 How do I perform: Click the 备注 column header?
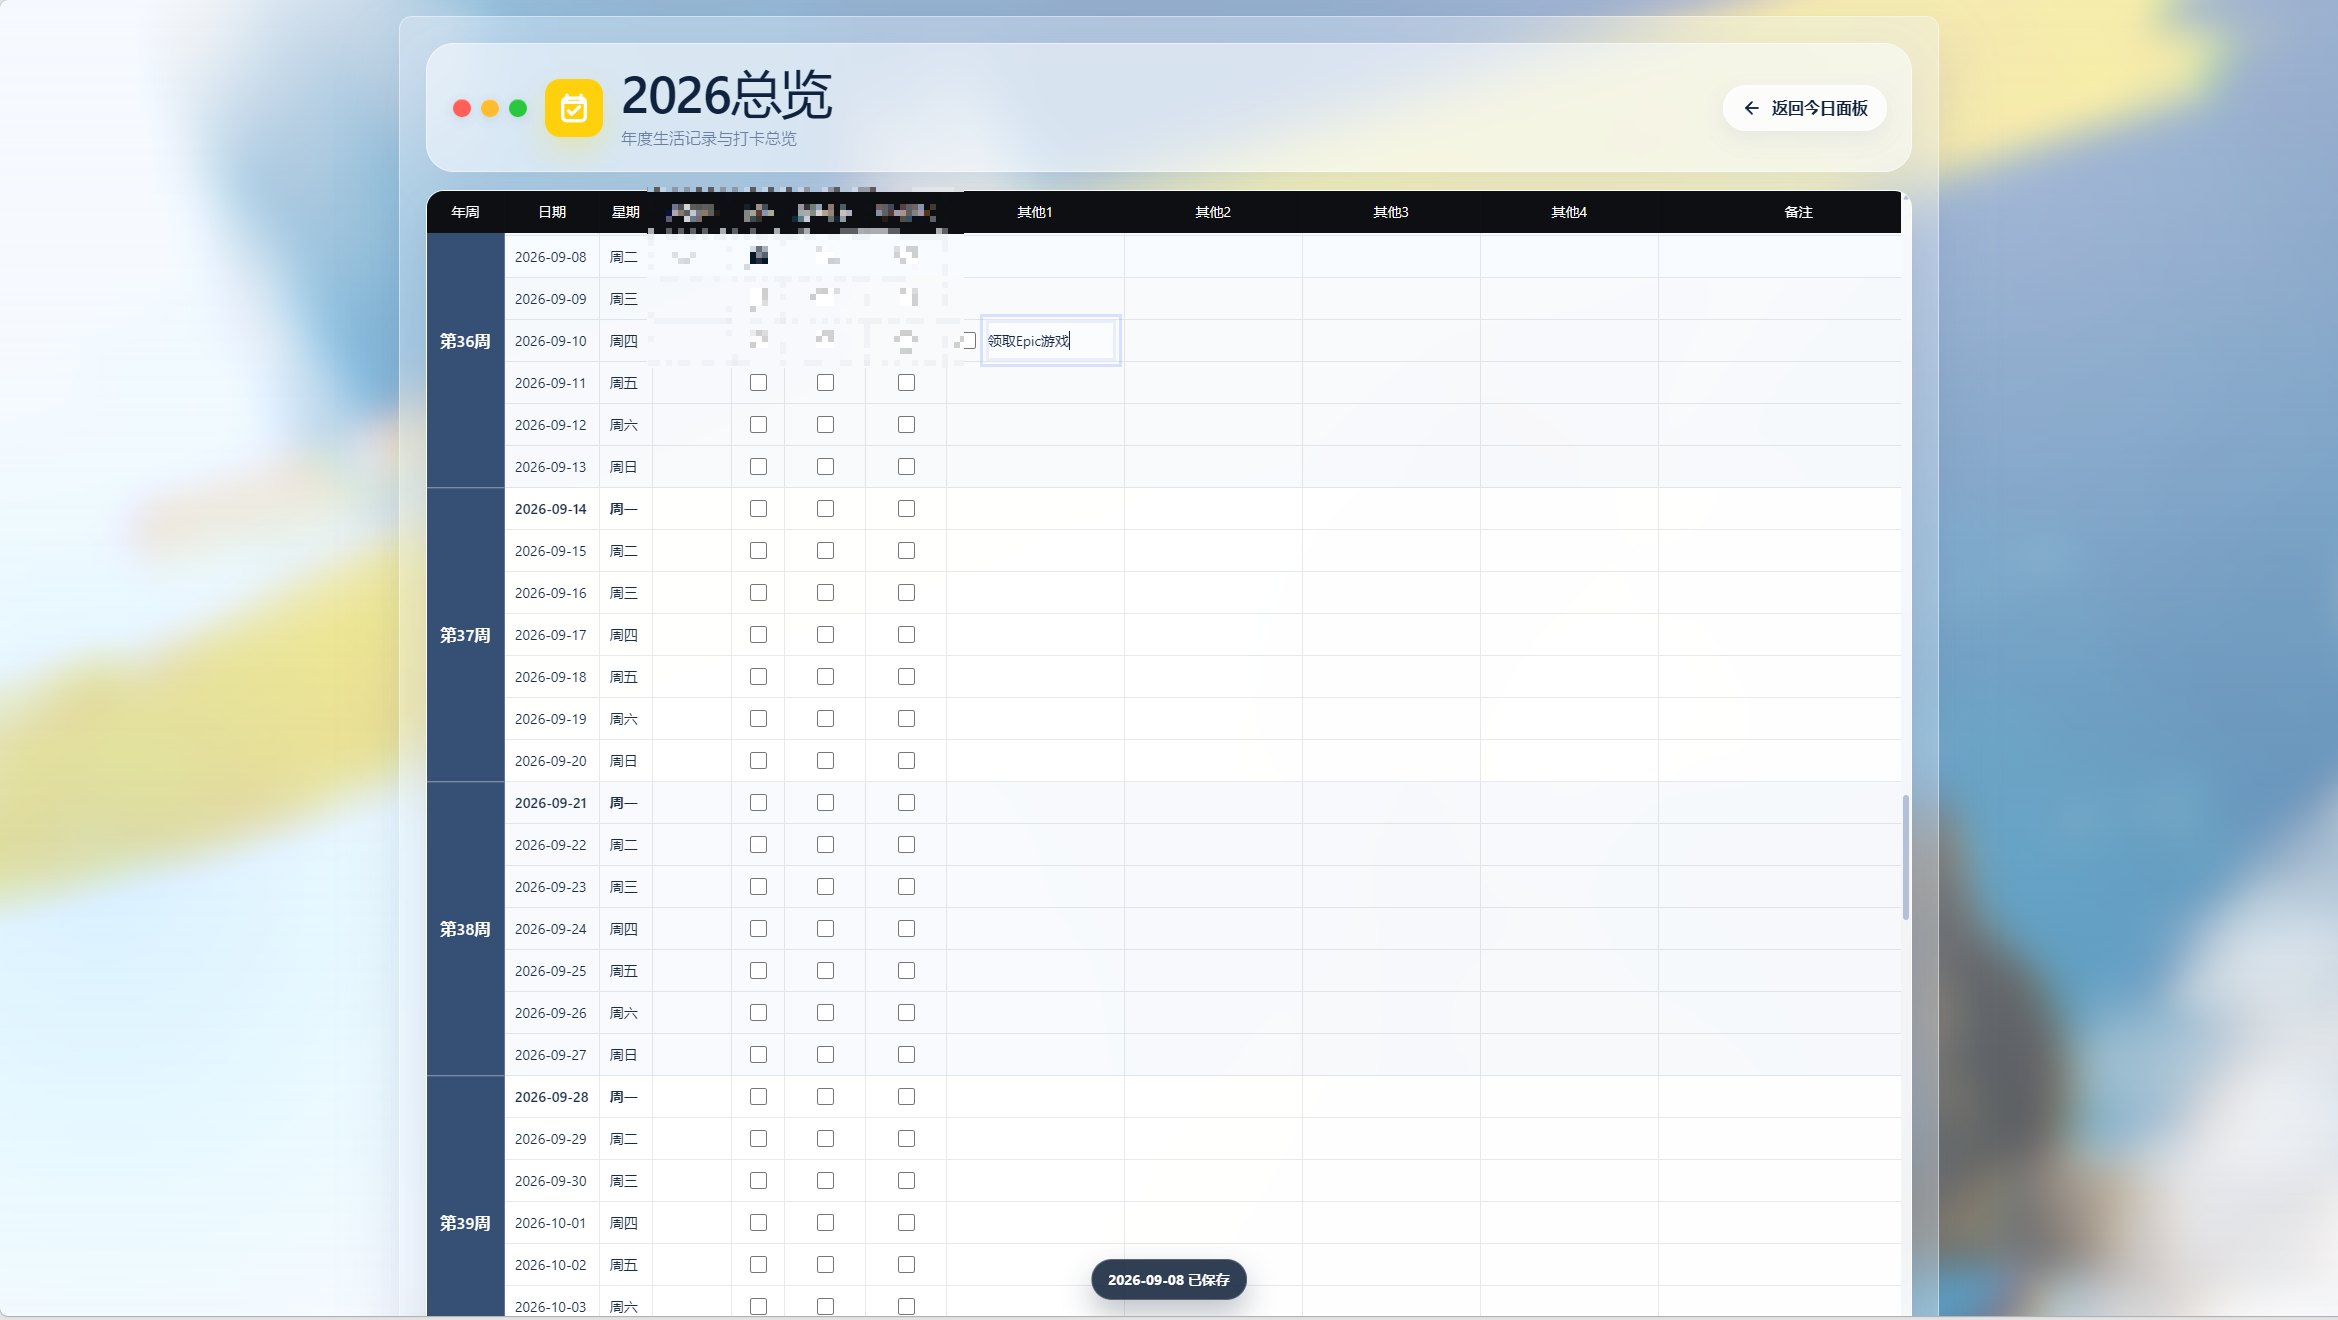1798,212
